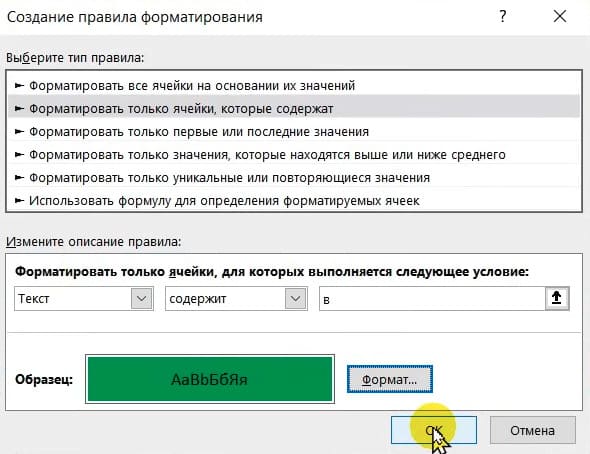Image resolution: width=590 pixels, height=454 pixels.
Task: Open the 'Текст' combo box
Action: 84,299
